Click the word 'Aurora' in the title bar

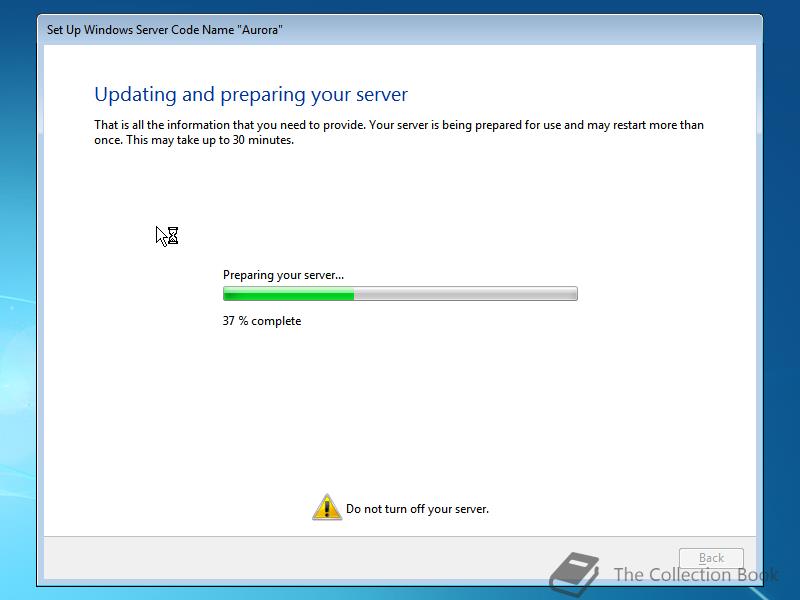pos(262,30)
